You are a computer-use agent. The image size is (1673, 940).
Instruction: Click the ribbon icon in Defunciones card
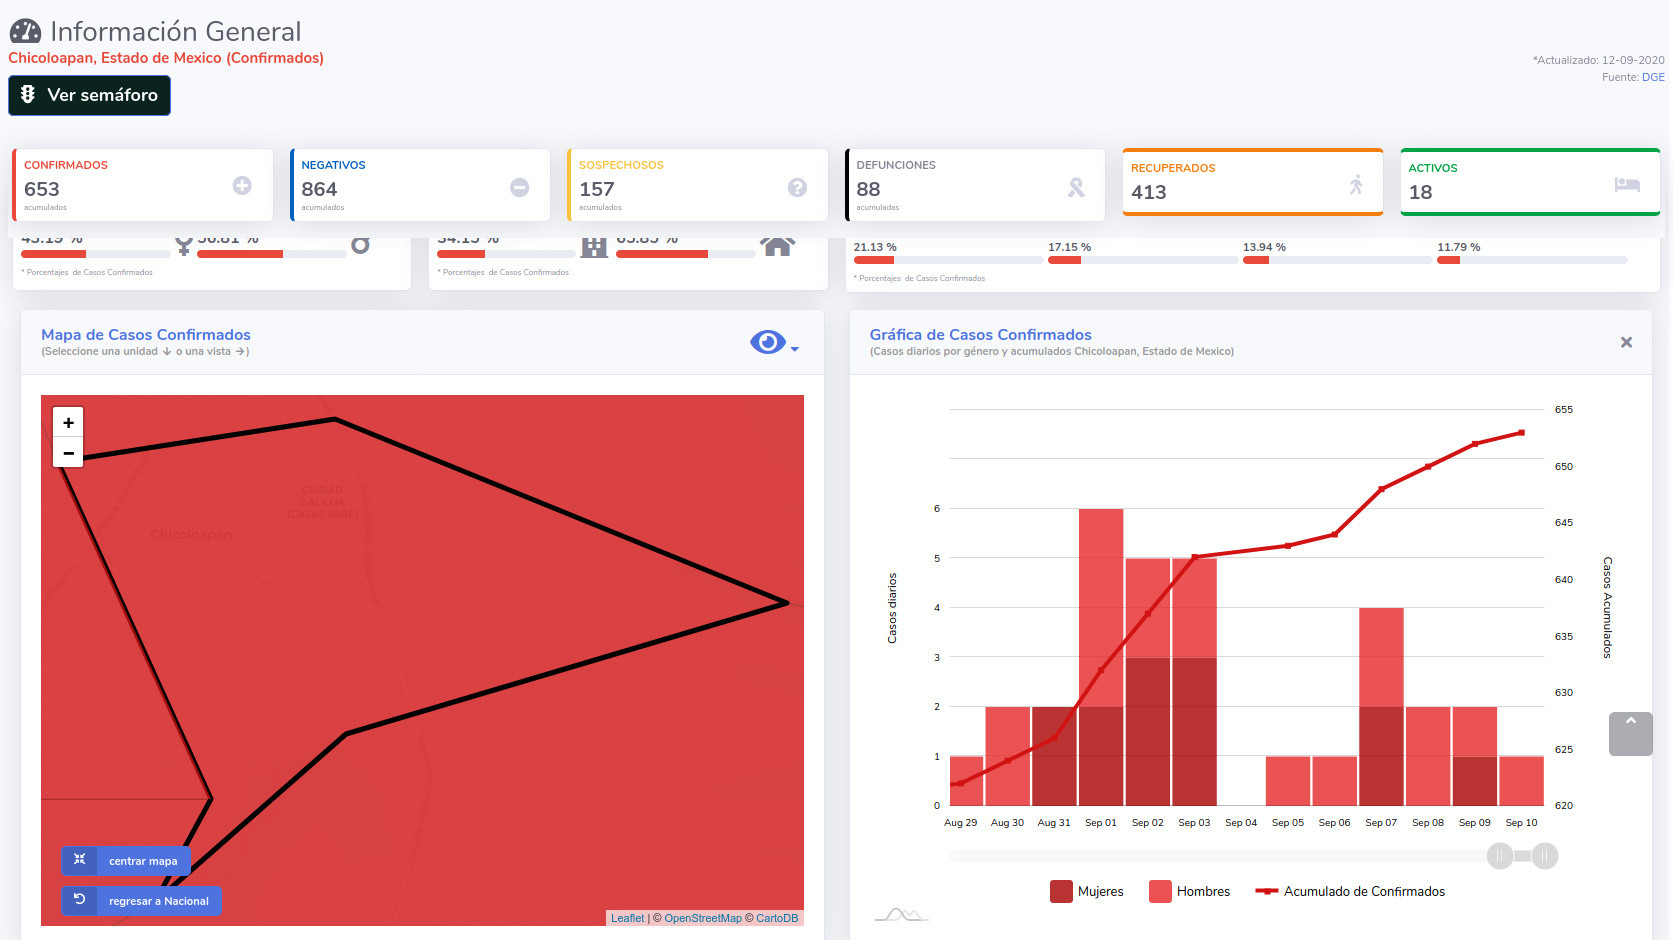pyautogui.click(x=1076, y=187)
